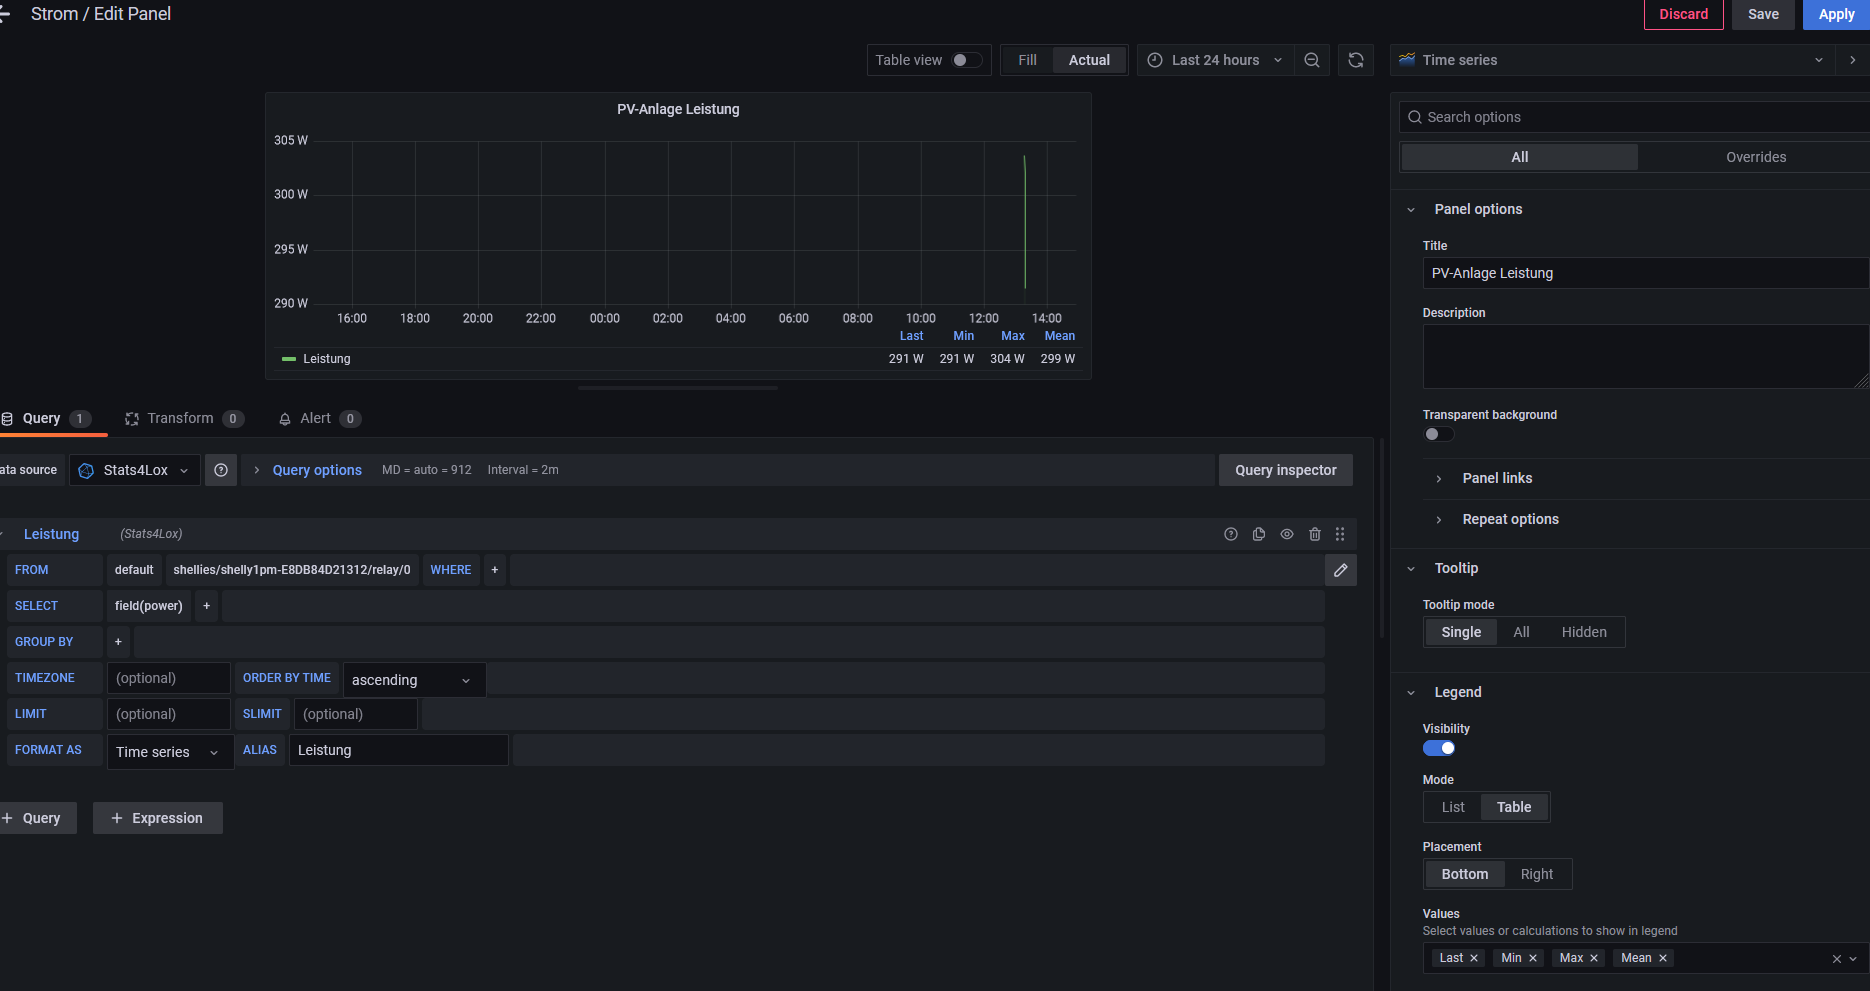This screenshot has width=1870, height=991.
Task: Disable the legend Visibility toggle
Action: (1438, 748)
